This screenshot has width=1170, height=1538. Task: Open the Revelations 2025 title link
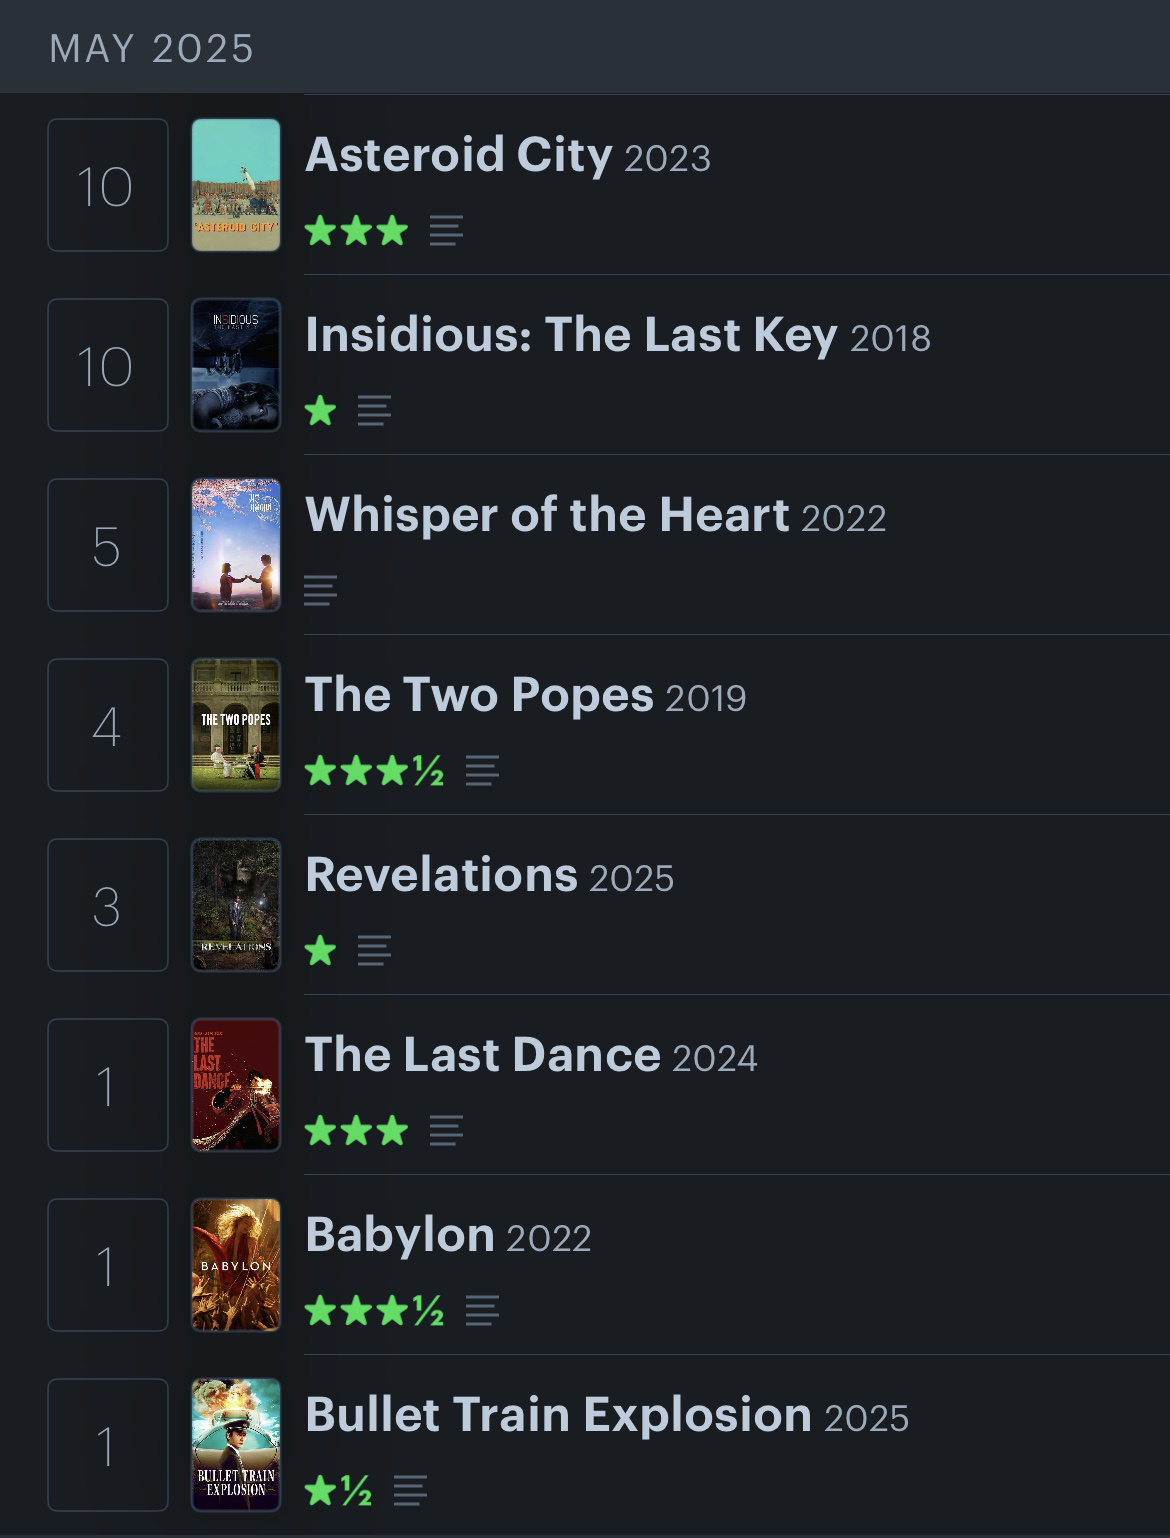coord(489,875)
